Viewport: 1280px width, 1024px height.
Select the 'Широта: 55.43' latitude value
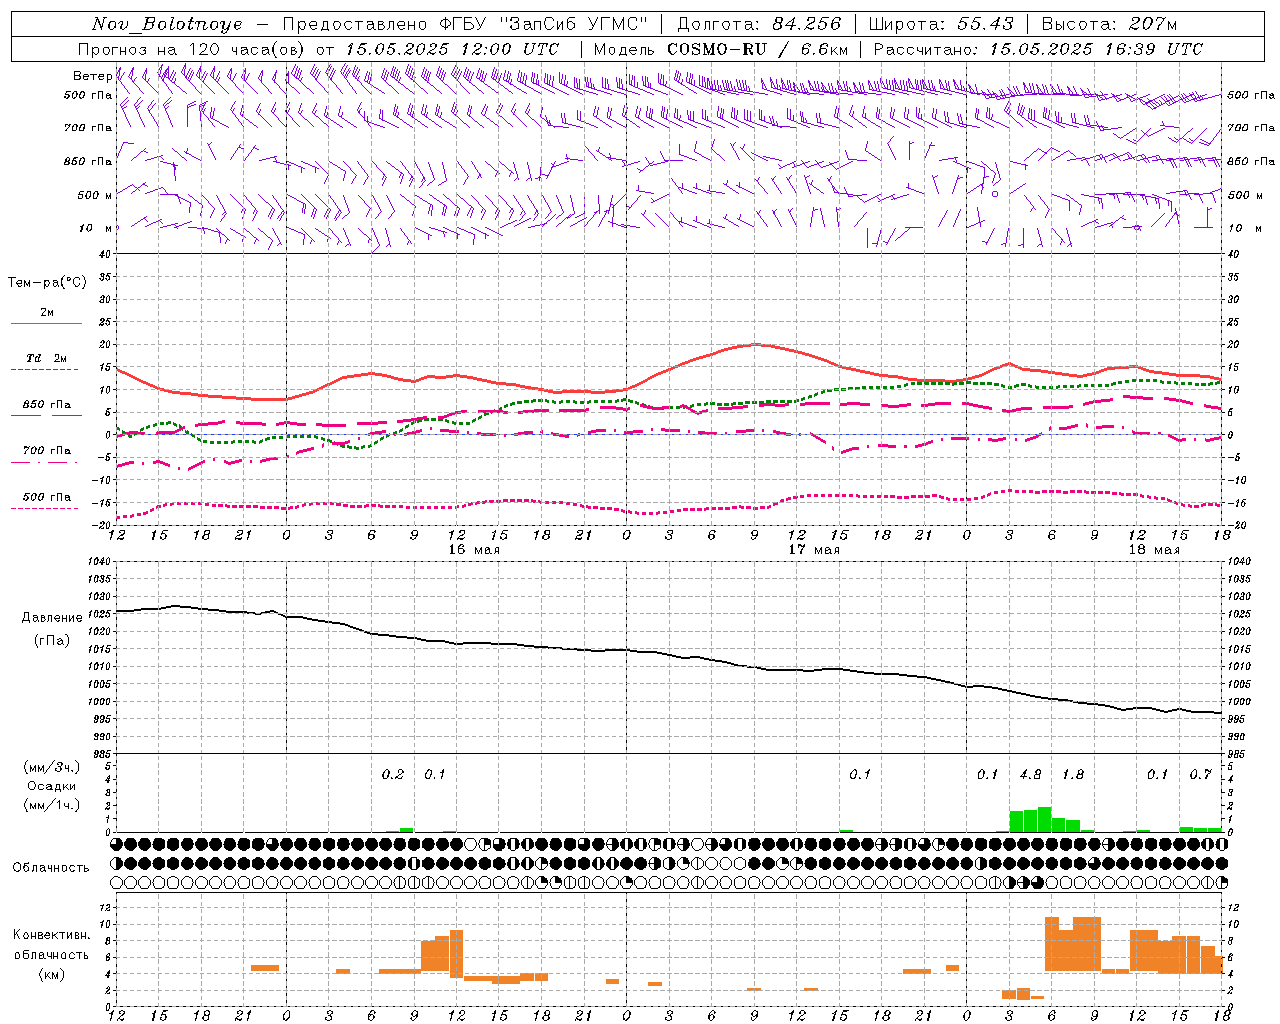[941, 24]
